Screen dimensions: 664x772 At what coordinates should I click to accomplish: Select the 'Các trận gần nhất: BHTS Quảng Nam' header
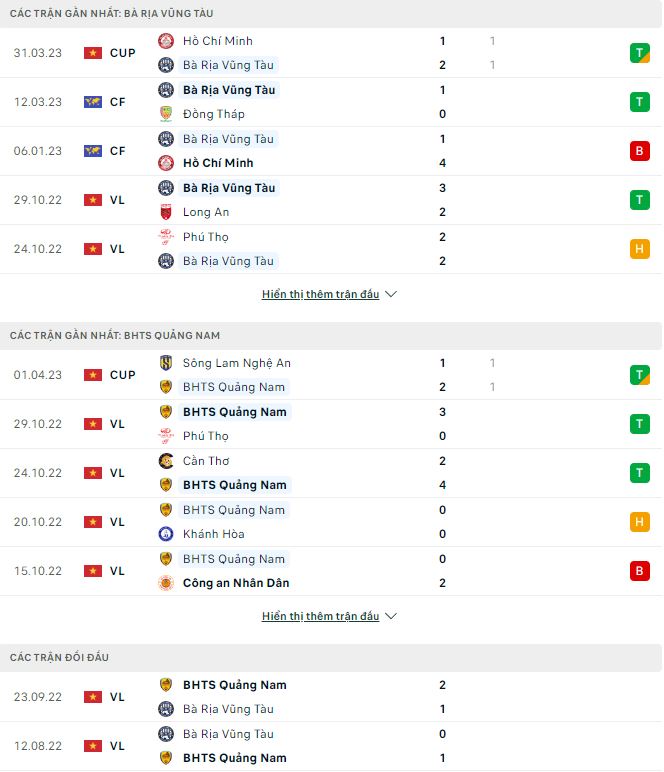115,335
